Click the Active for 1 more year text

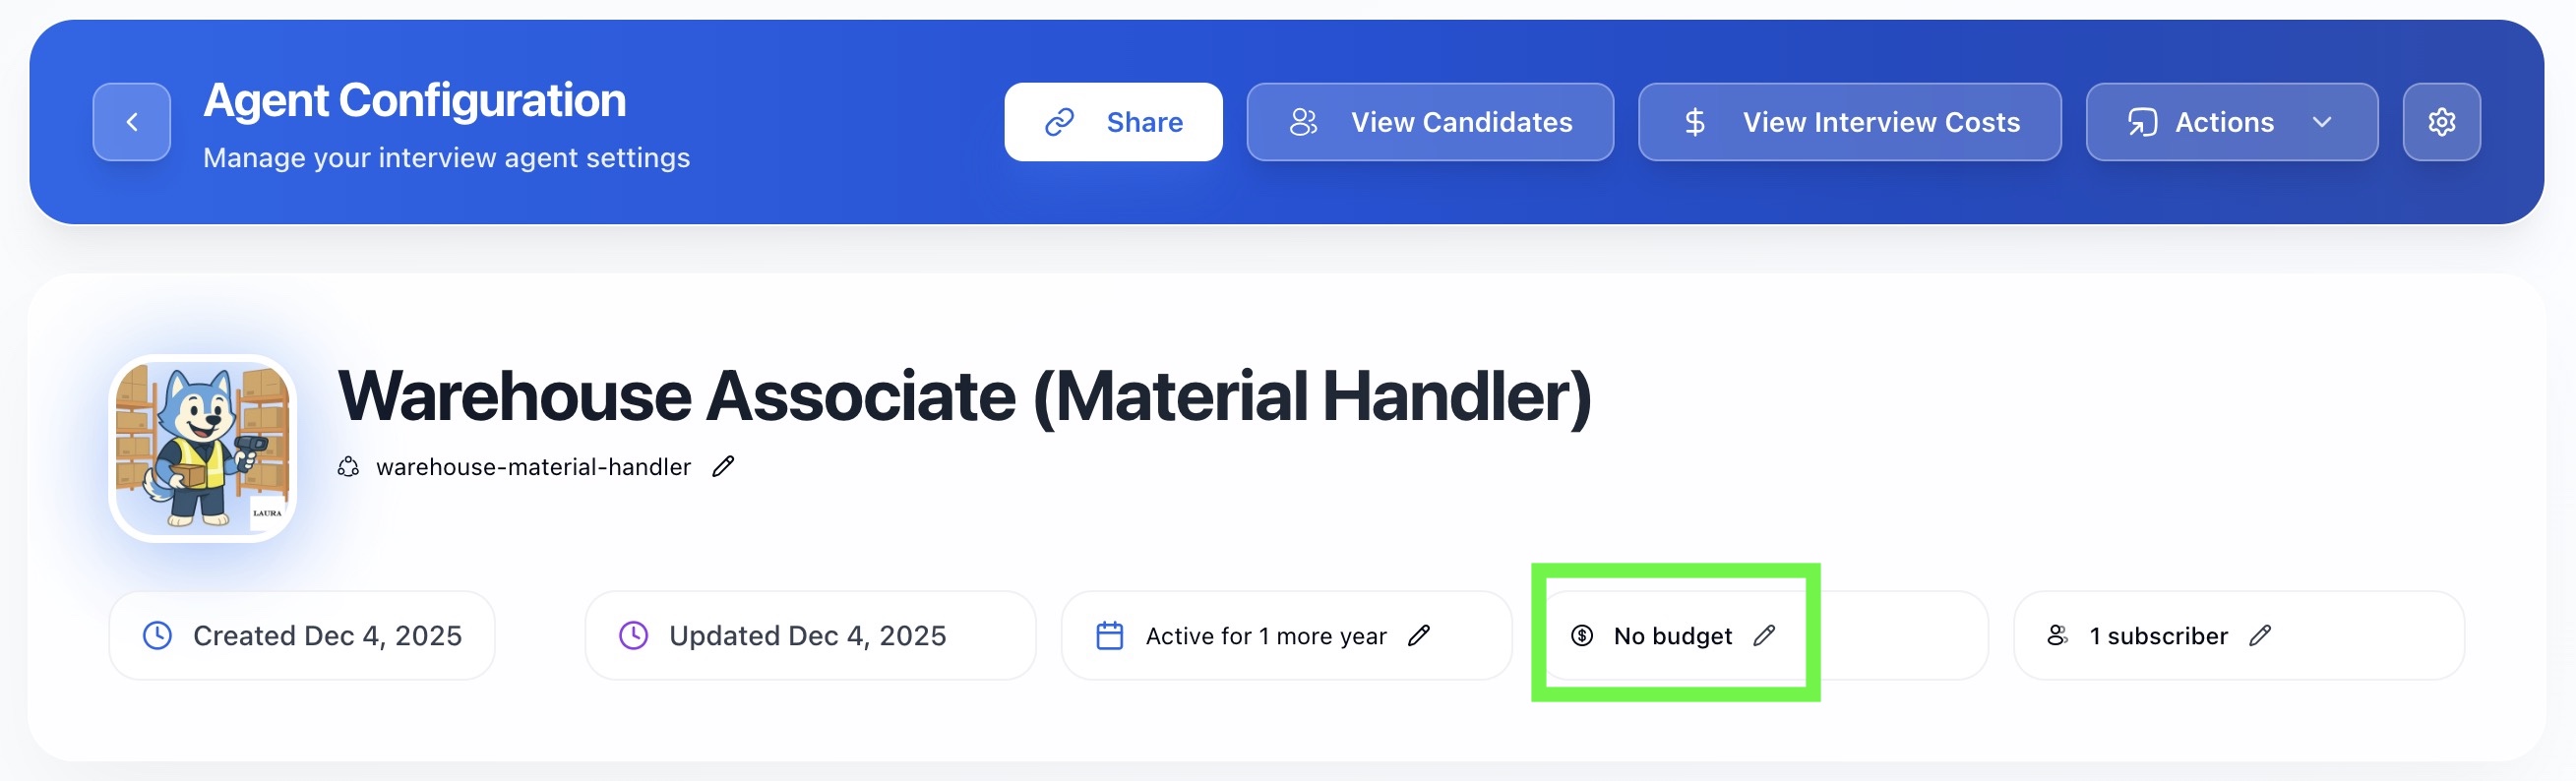coord(1265,636)
